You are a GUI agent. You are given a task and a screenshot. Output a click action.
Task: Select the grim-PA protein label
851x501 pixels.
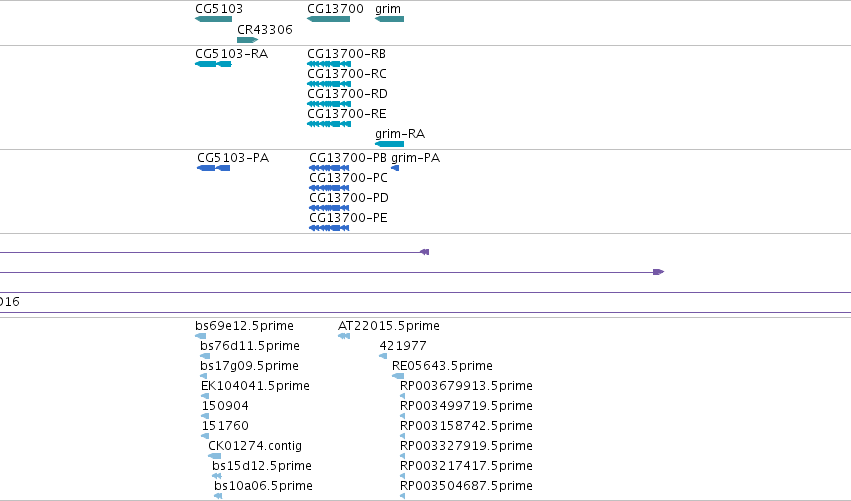coord(415,158)
